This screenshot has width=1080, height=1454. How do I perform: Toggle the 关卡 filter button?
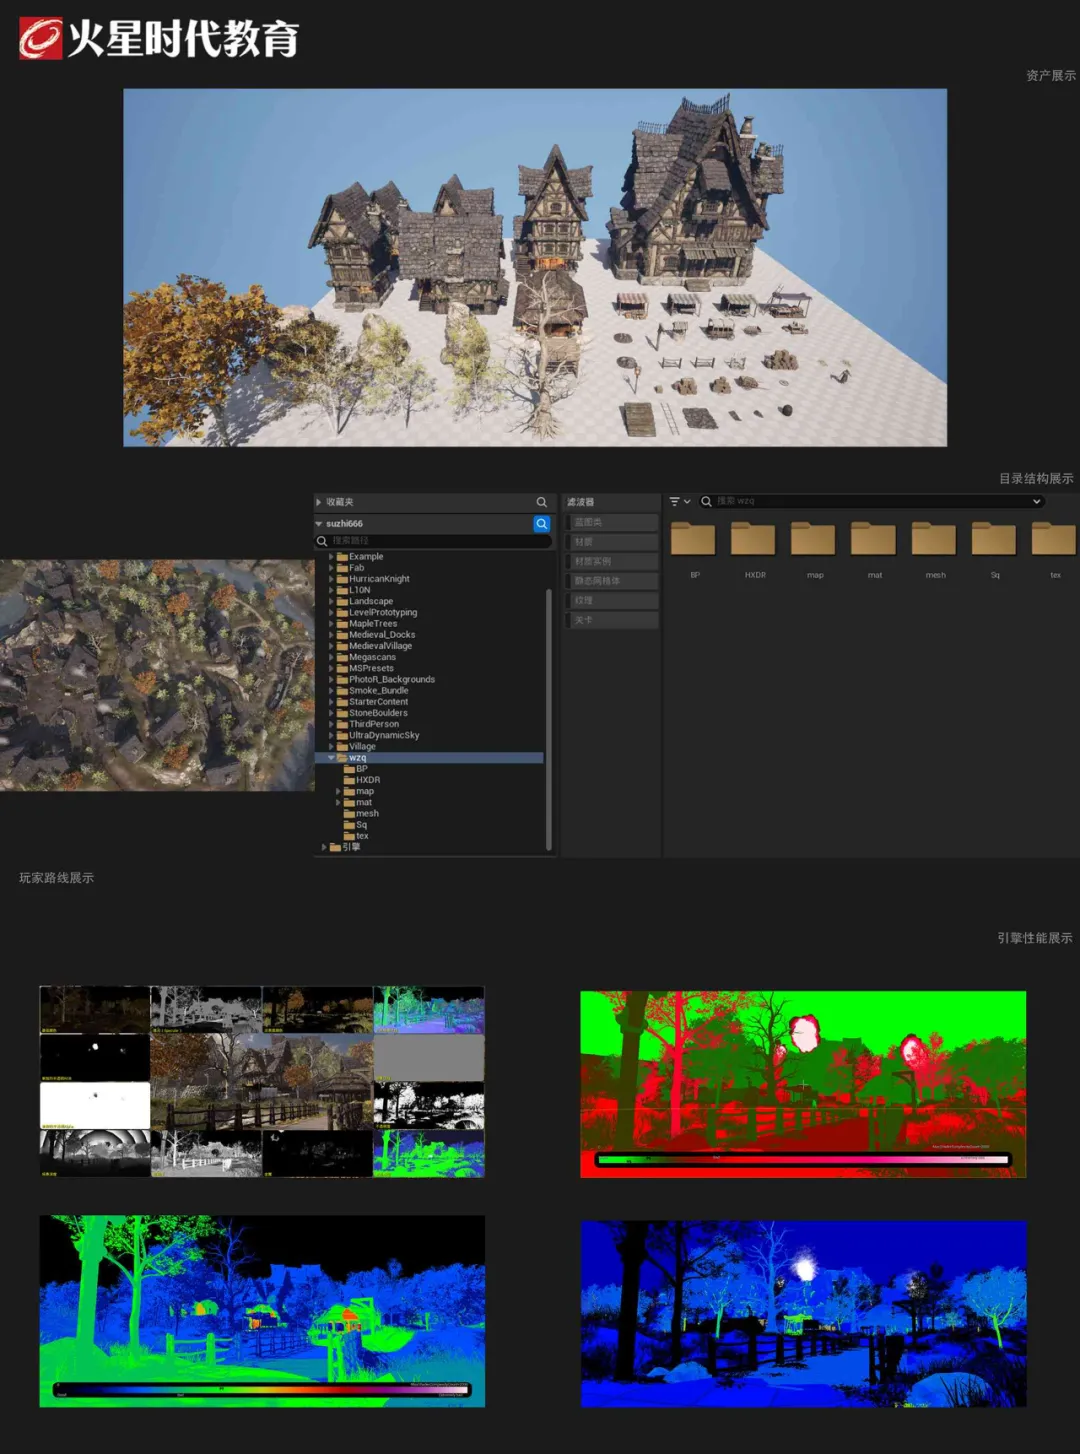pos(610,620)
